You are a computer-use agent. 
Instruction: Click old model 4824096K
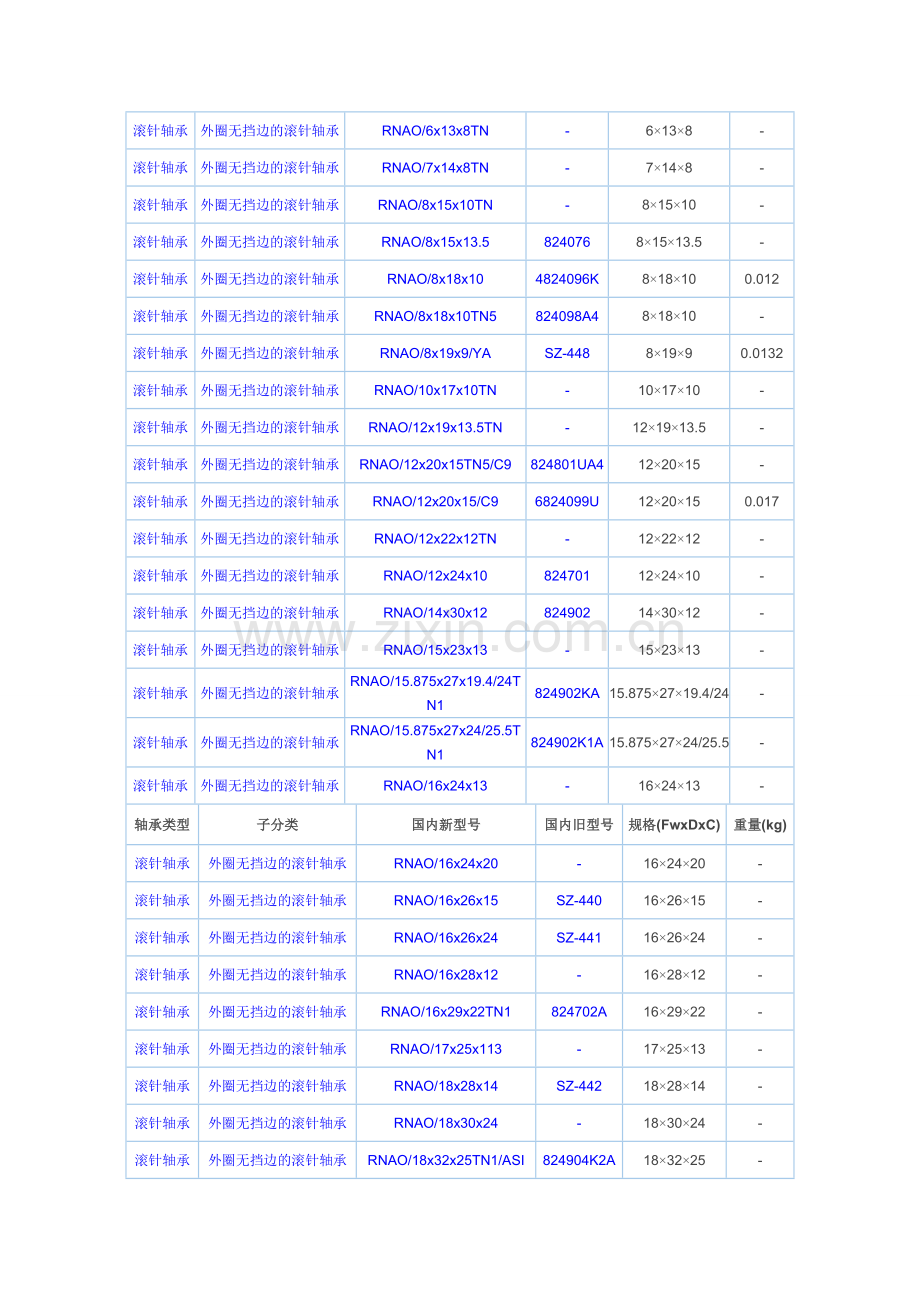tap(567, 279)
